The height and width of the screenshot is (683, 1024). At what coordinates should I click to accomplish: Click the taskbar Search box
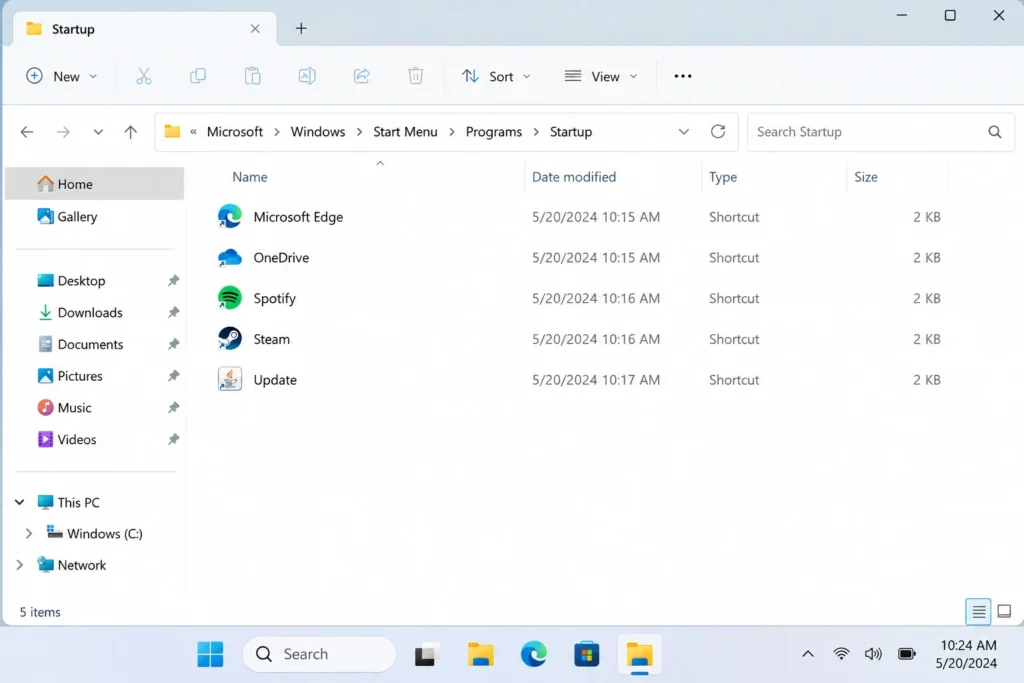(319, 654)
